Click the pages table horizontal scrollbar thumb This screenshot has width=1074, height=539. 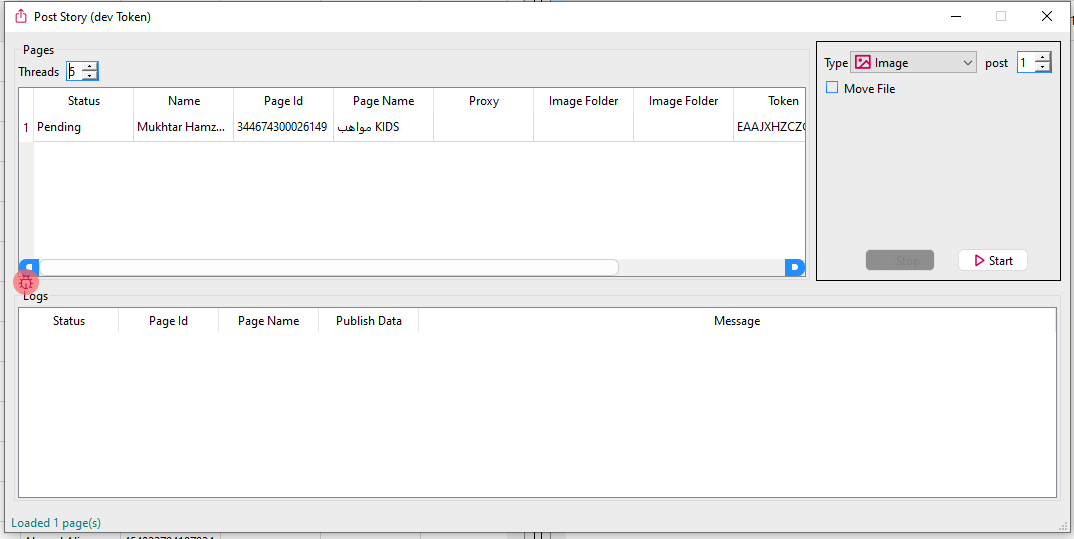coord(329,267)
